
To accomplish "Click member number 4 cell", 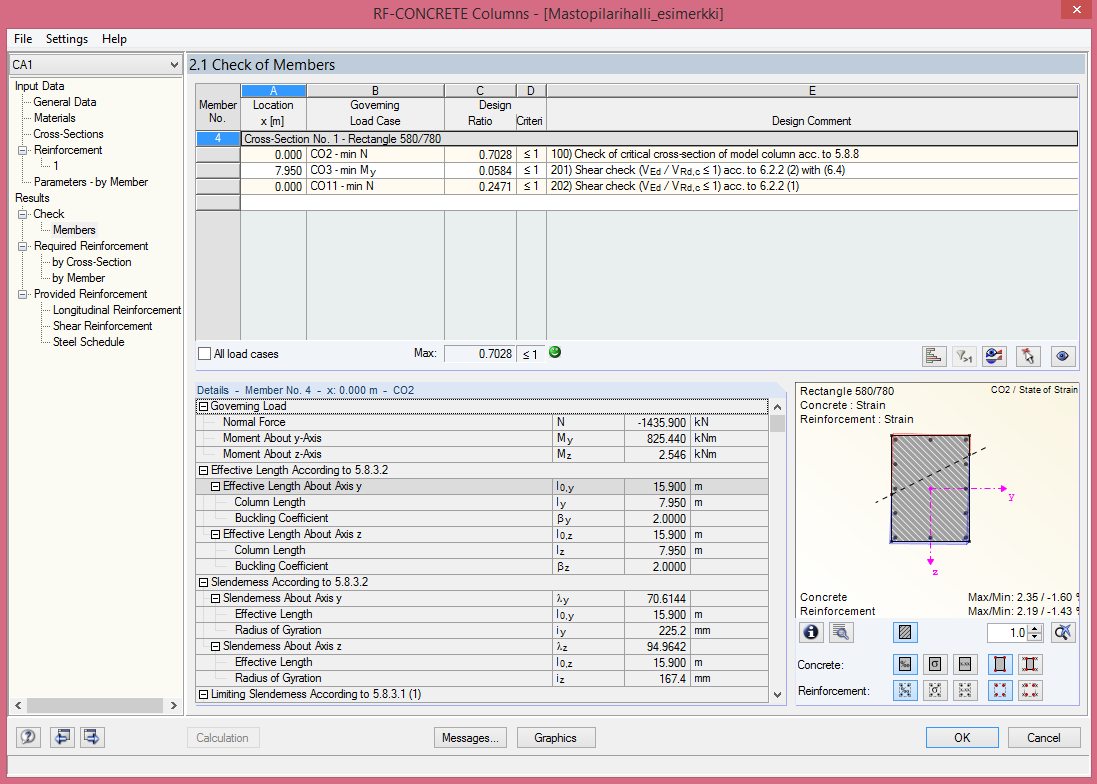I will click(218, 138).
